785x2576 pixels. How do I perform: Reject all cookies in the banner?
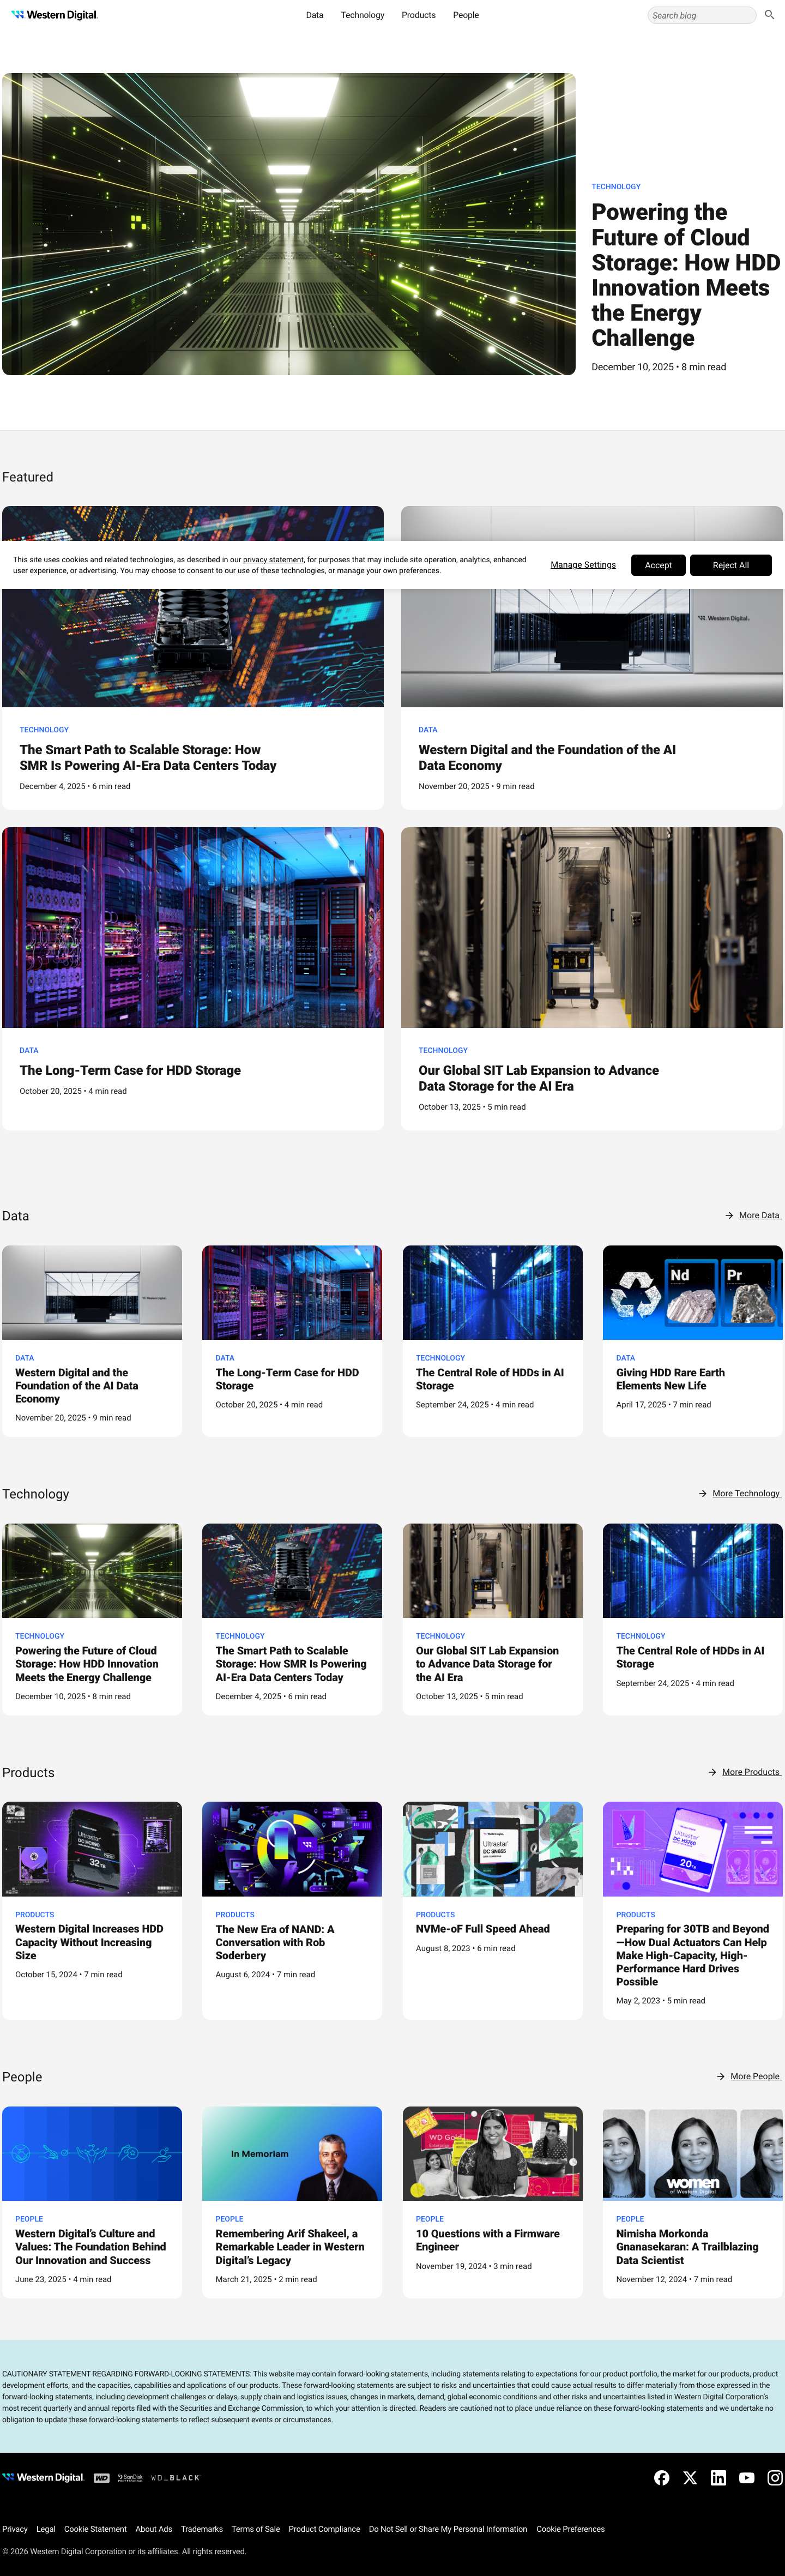730,565
